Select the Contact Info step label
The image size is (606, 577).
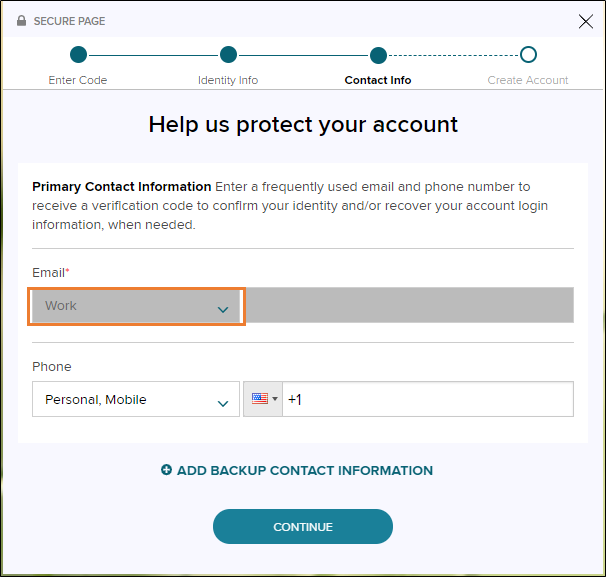(x=378, y=80)
